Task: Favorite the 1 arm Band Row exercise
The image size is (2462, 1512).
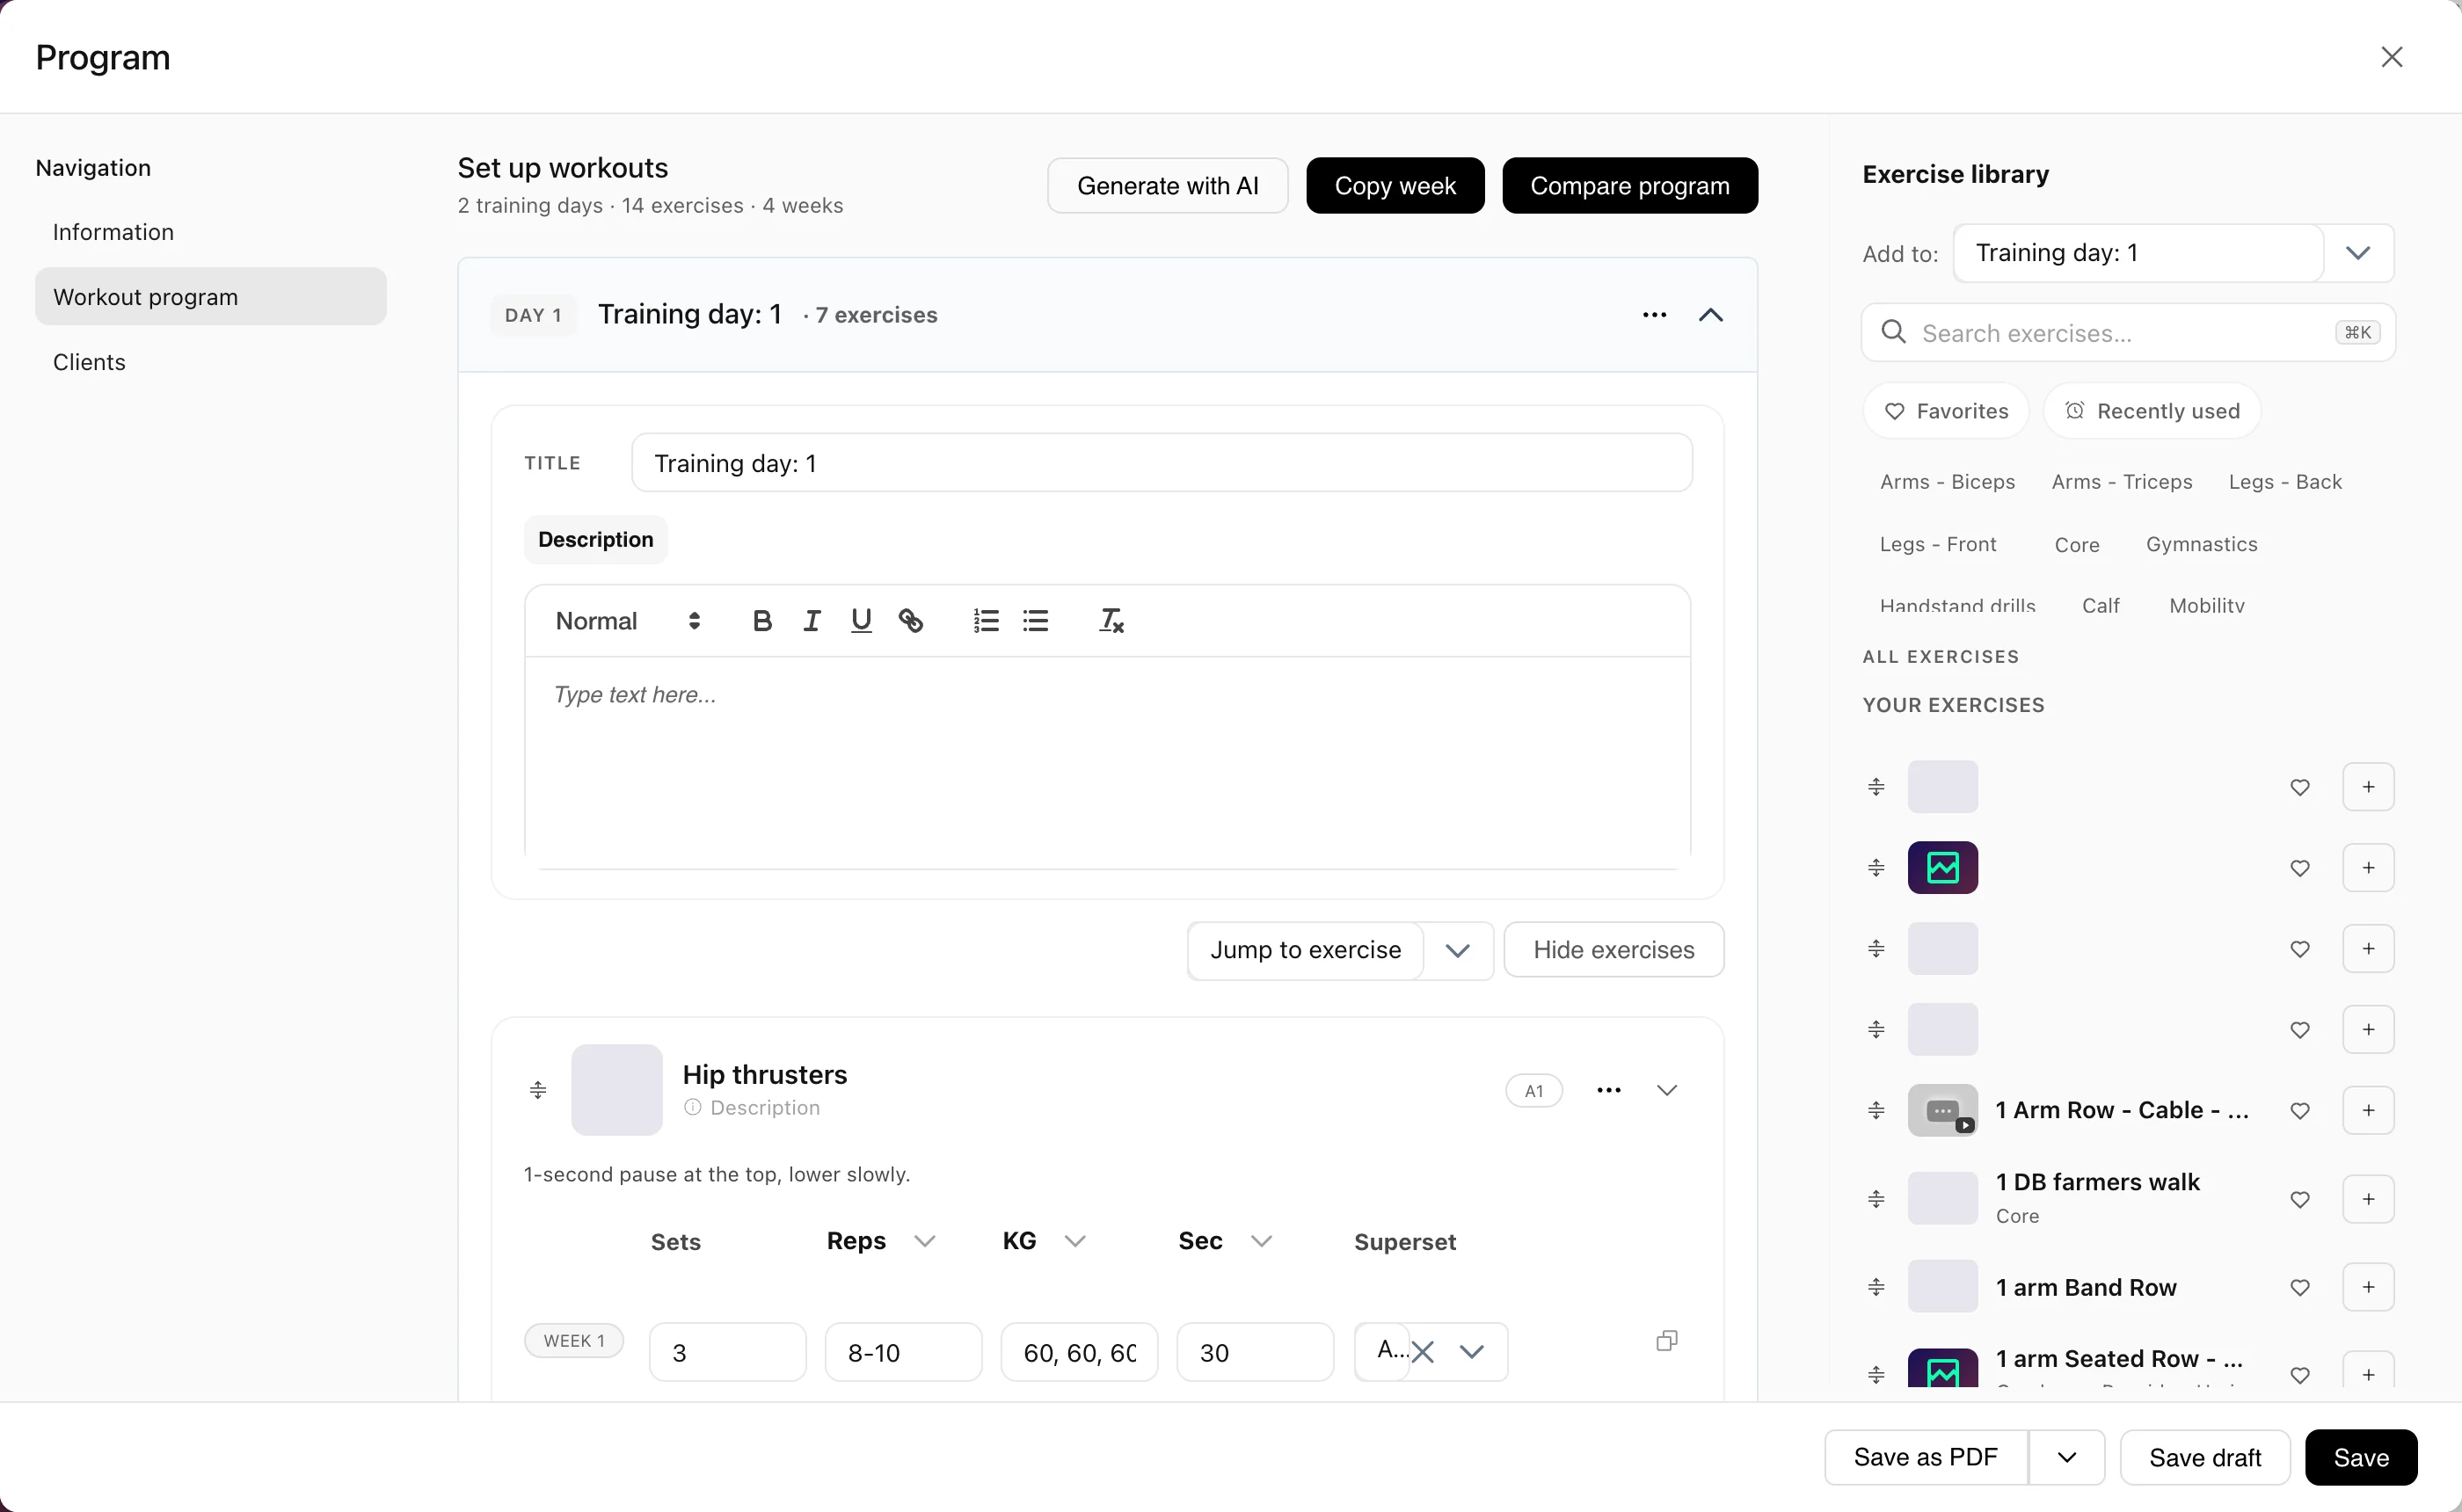Action: [x=2300, y=1288]
